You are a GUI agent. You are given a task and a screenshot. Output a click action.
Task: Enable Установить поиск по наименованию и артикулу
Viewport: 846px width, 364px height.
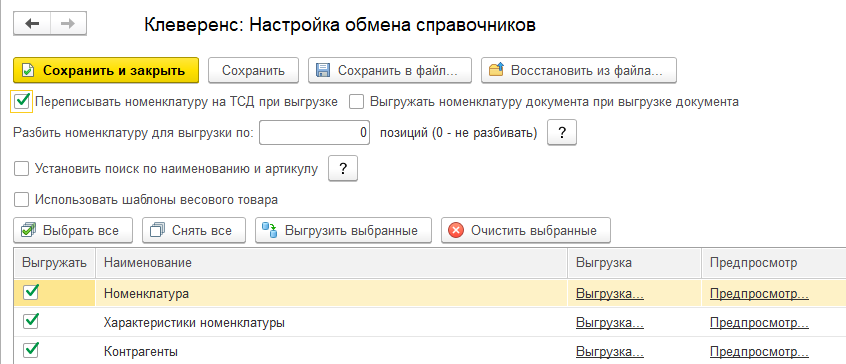(22, 169)
